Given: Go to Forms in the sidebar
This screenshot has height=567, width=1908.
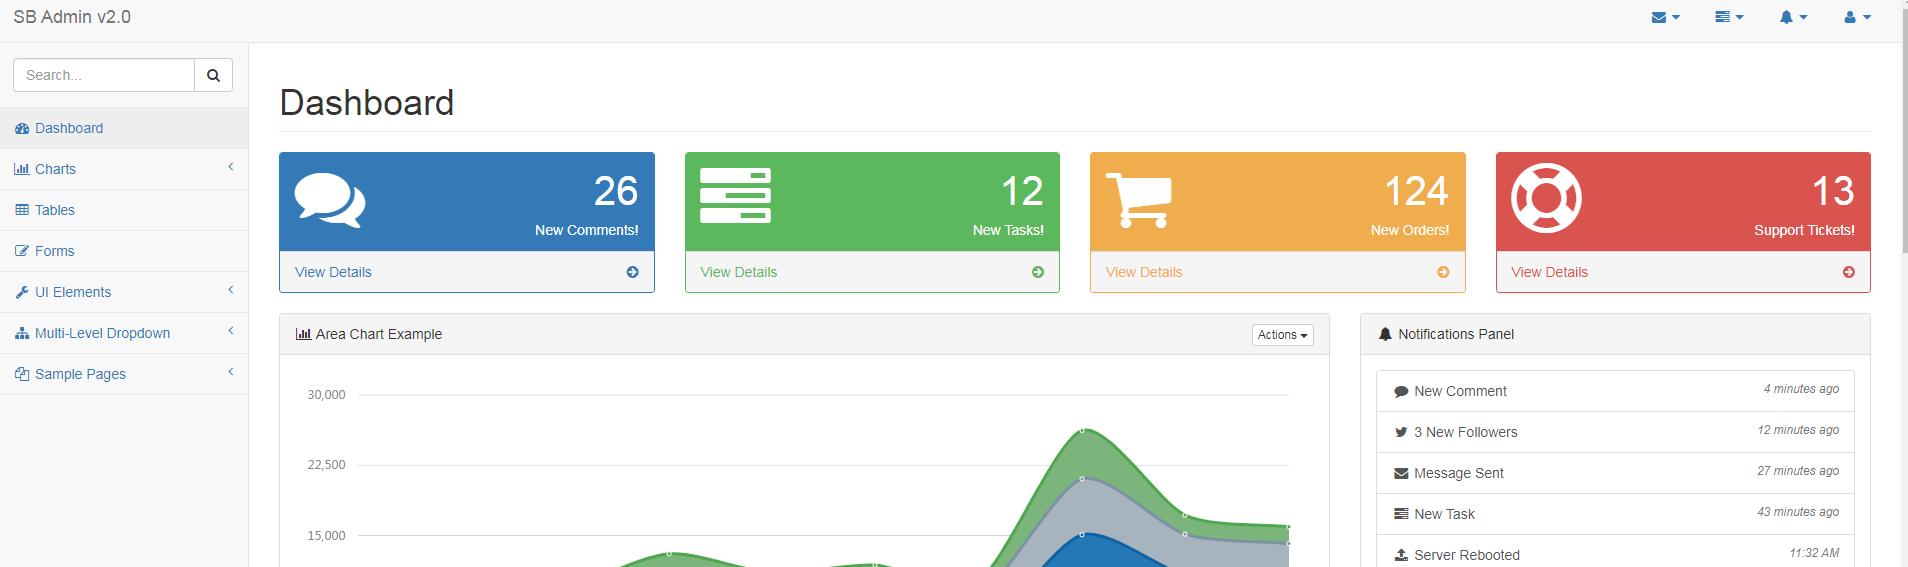Looking at the screenshot, I should [55, 251].
